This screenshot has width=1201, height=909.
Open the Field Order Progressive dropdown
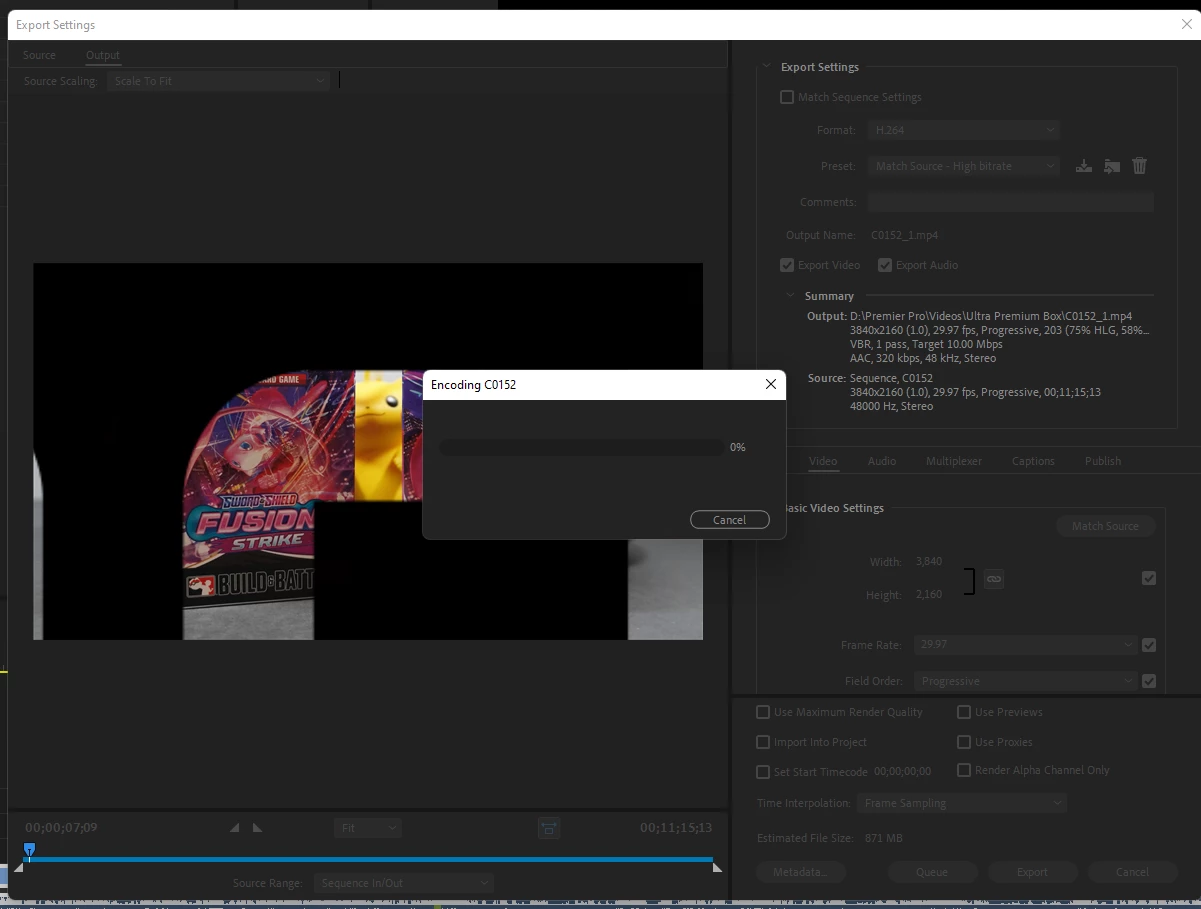[x=1025, y=681]
